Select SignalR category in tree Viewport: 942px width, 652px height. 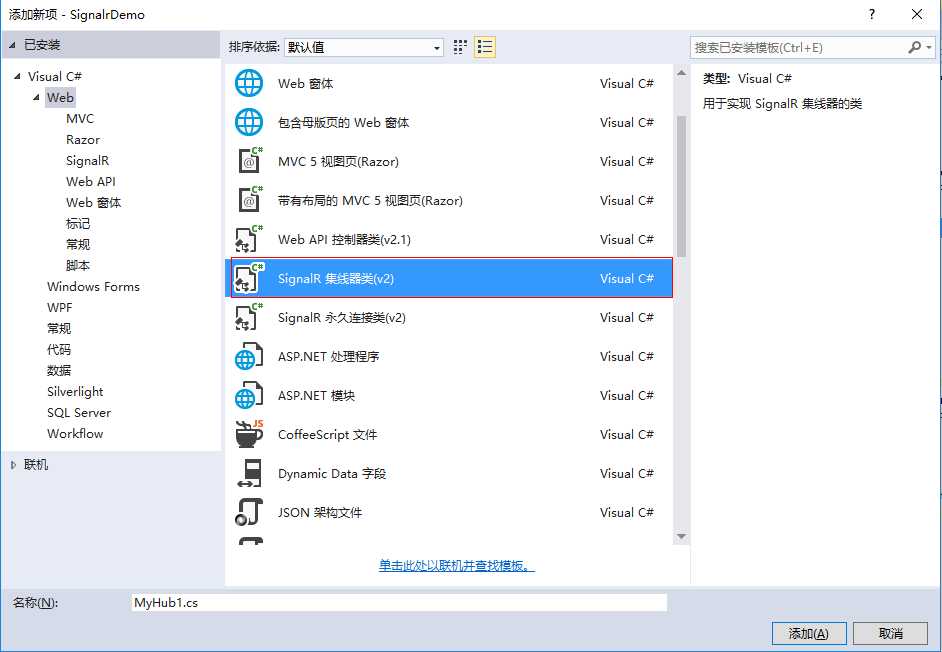coord(88,160)
